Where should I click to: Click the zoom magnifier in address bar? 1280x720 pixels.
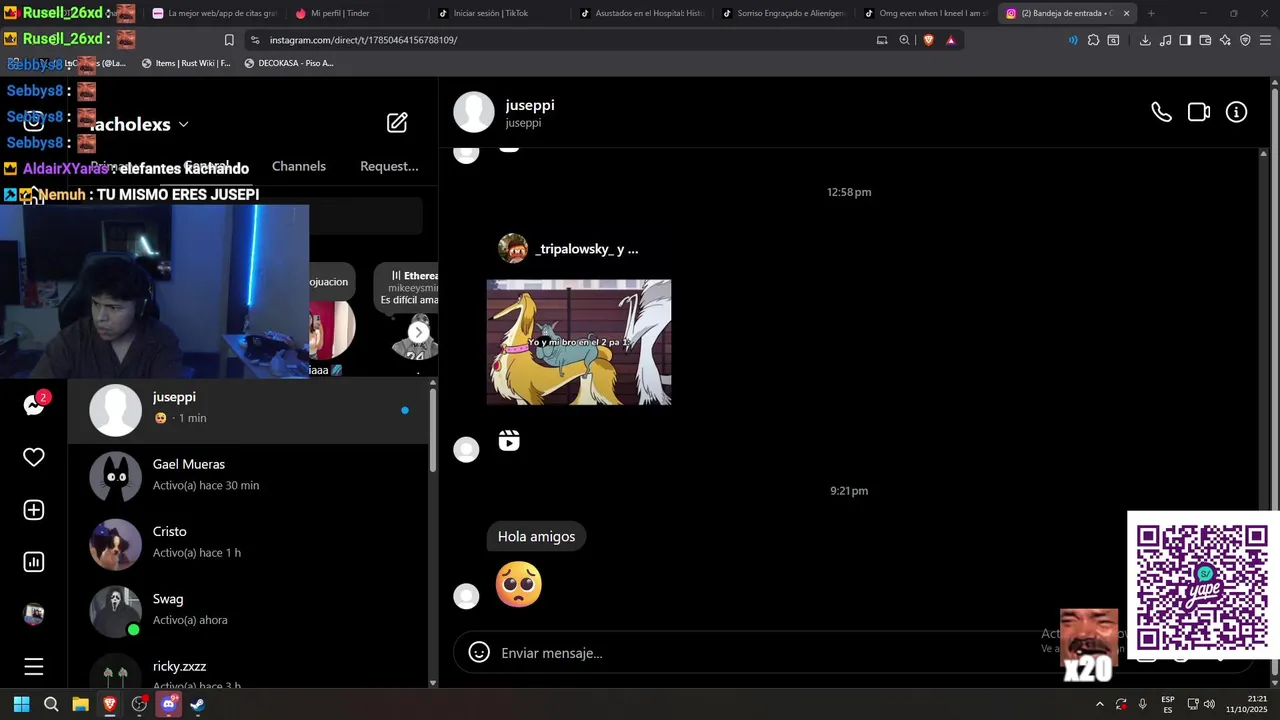point(905,40)
